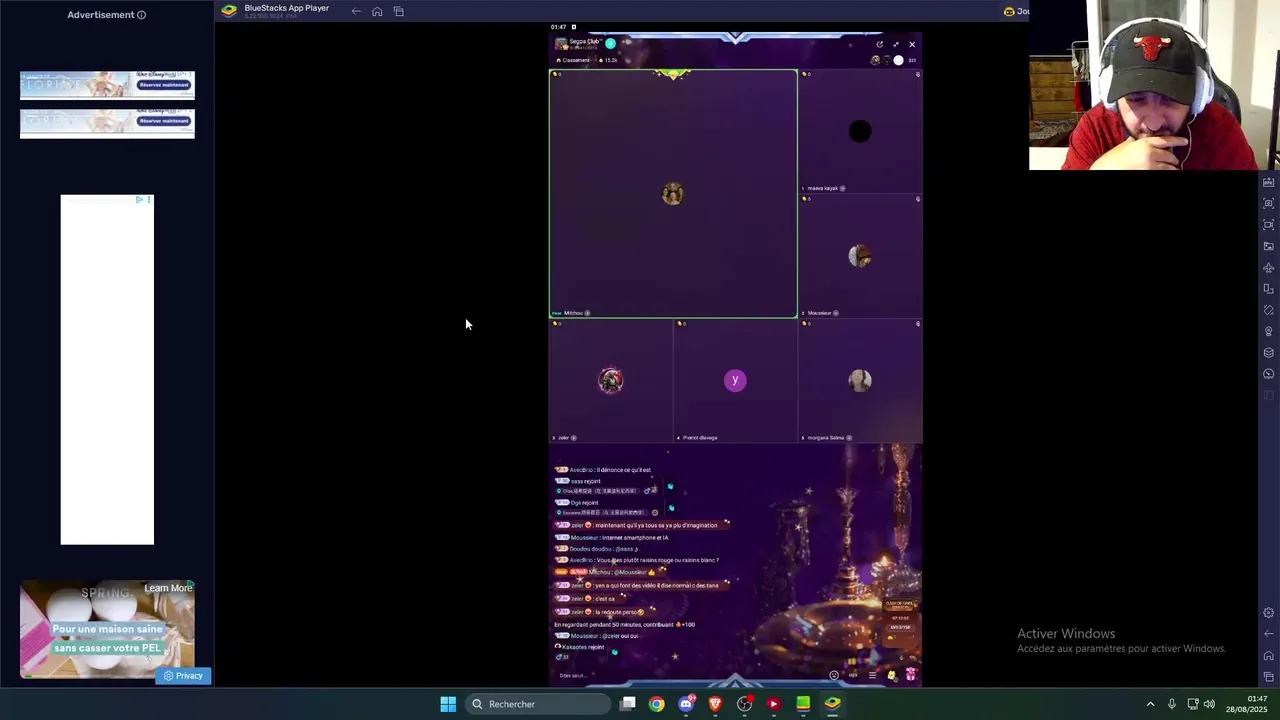This screenshot has height=720, width=1280.
Task: Select maeva kayak's black avatar
Action: pyautogui.click(x=860, y=131)
